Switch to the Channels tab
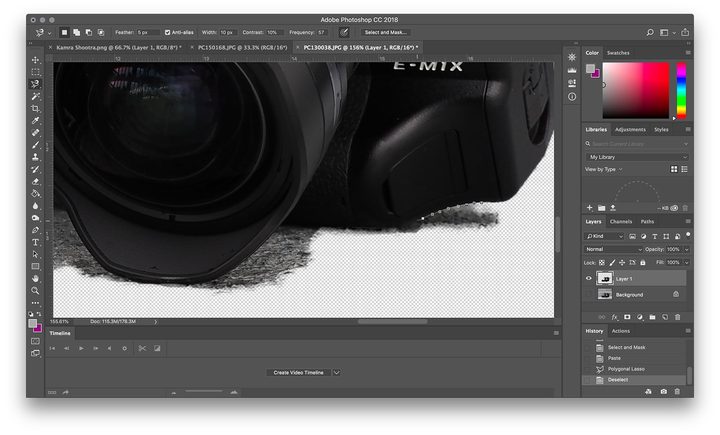This screenshot has height=435, width=720. (x=621, y=221)
